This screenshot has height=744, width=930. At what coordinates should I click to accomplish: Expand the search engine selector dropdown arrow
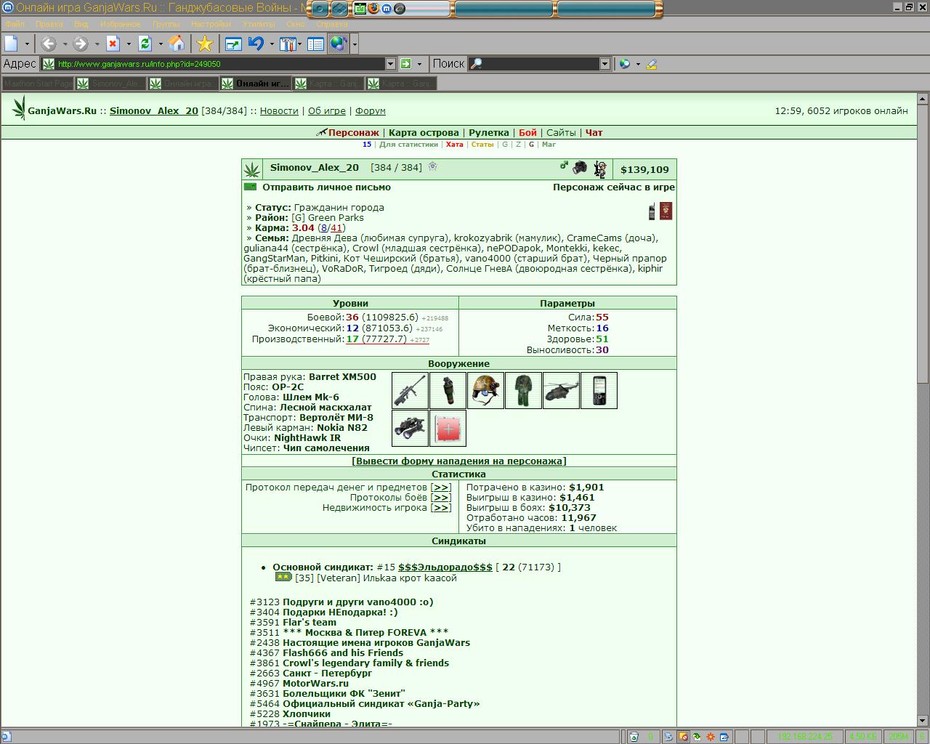[638, 64]
